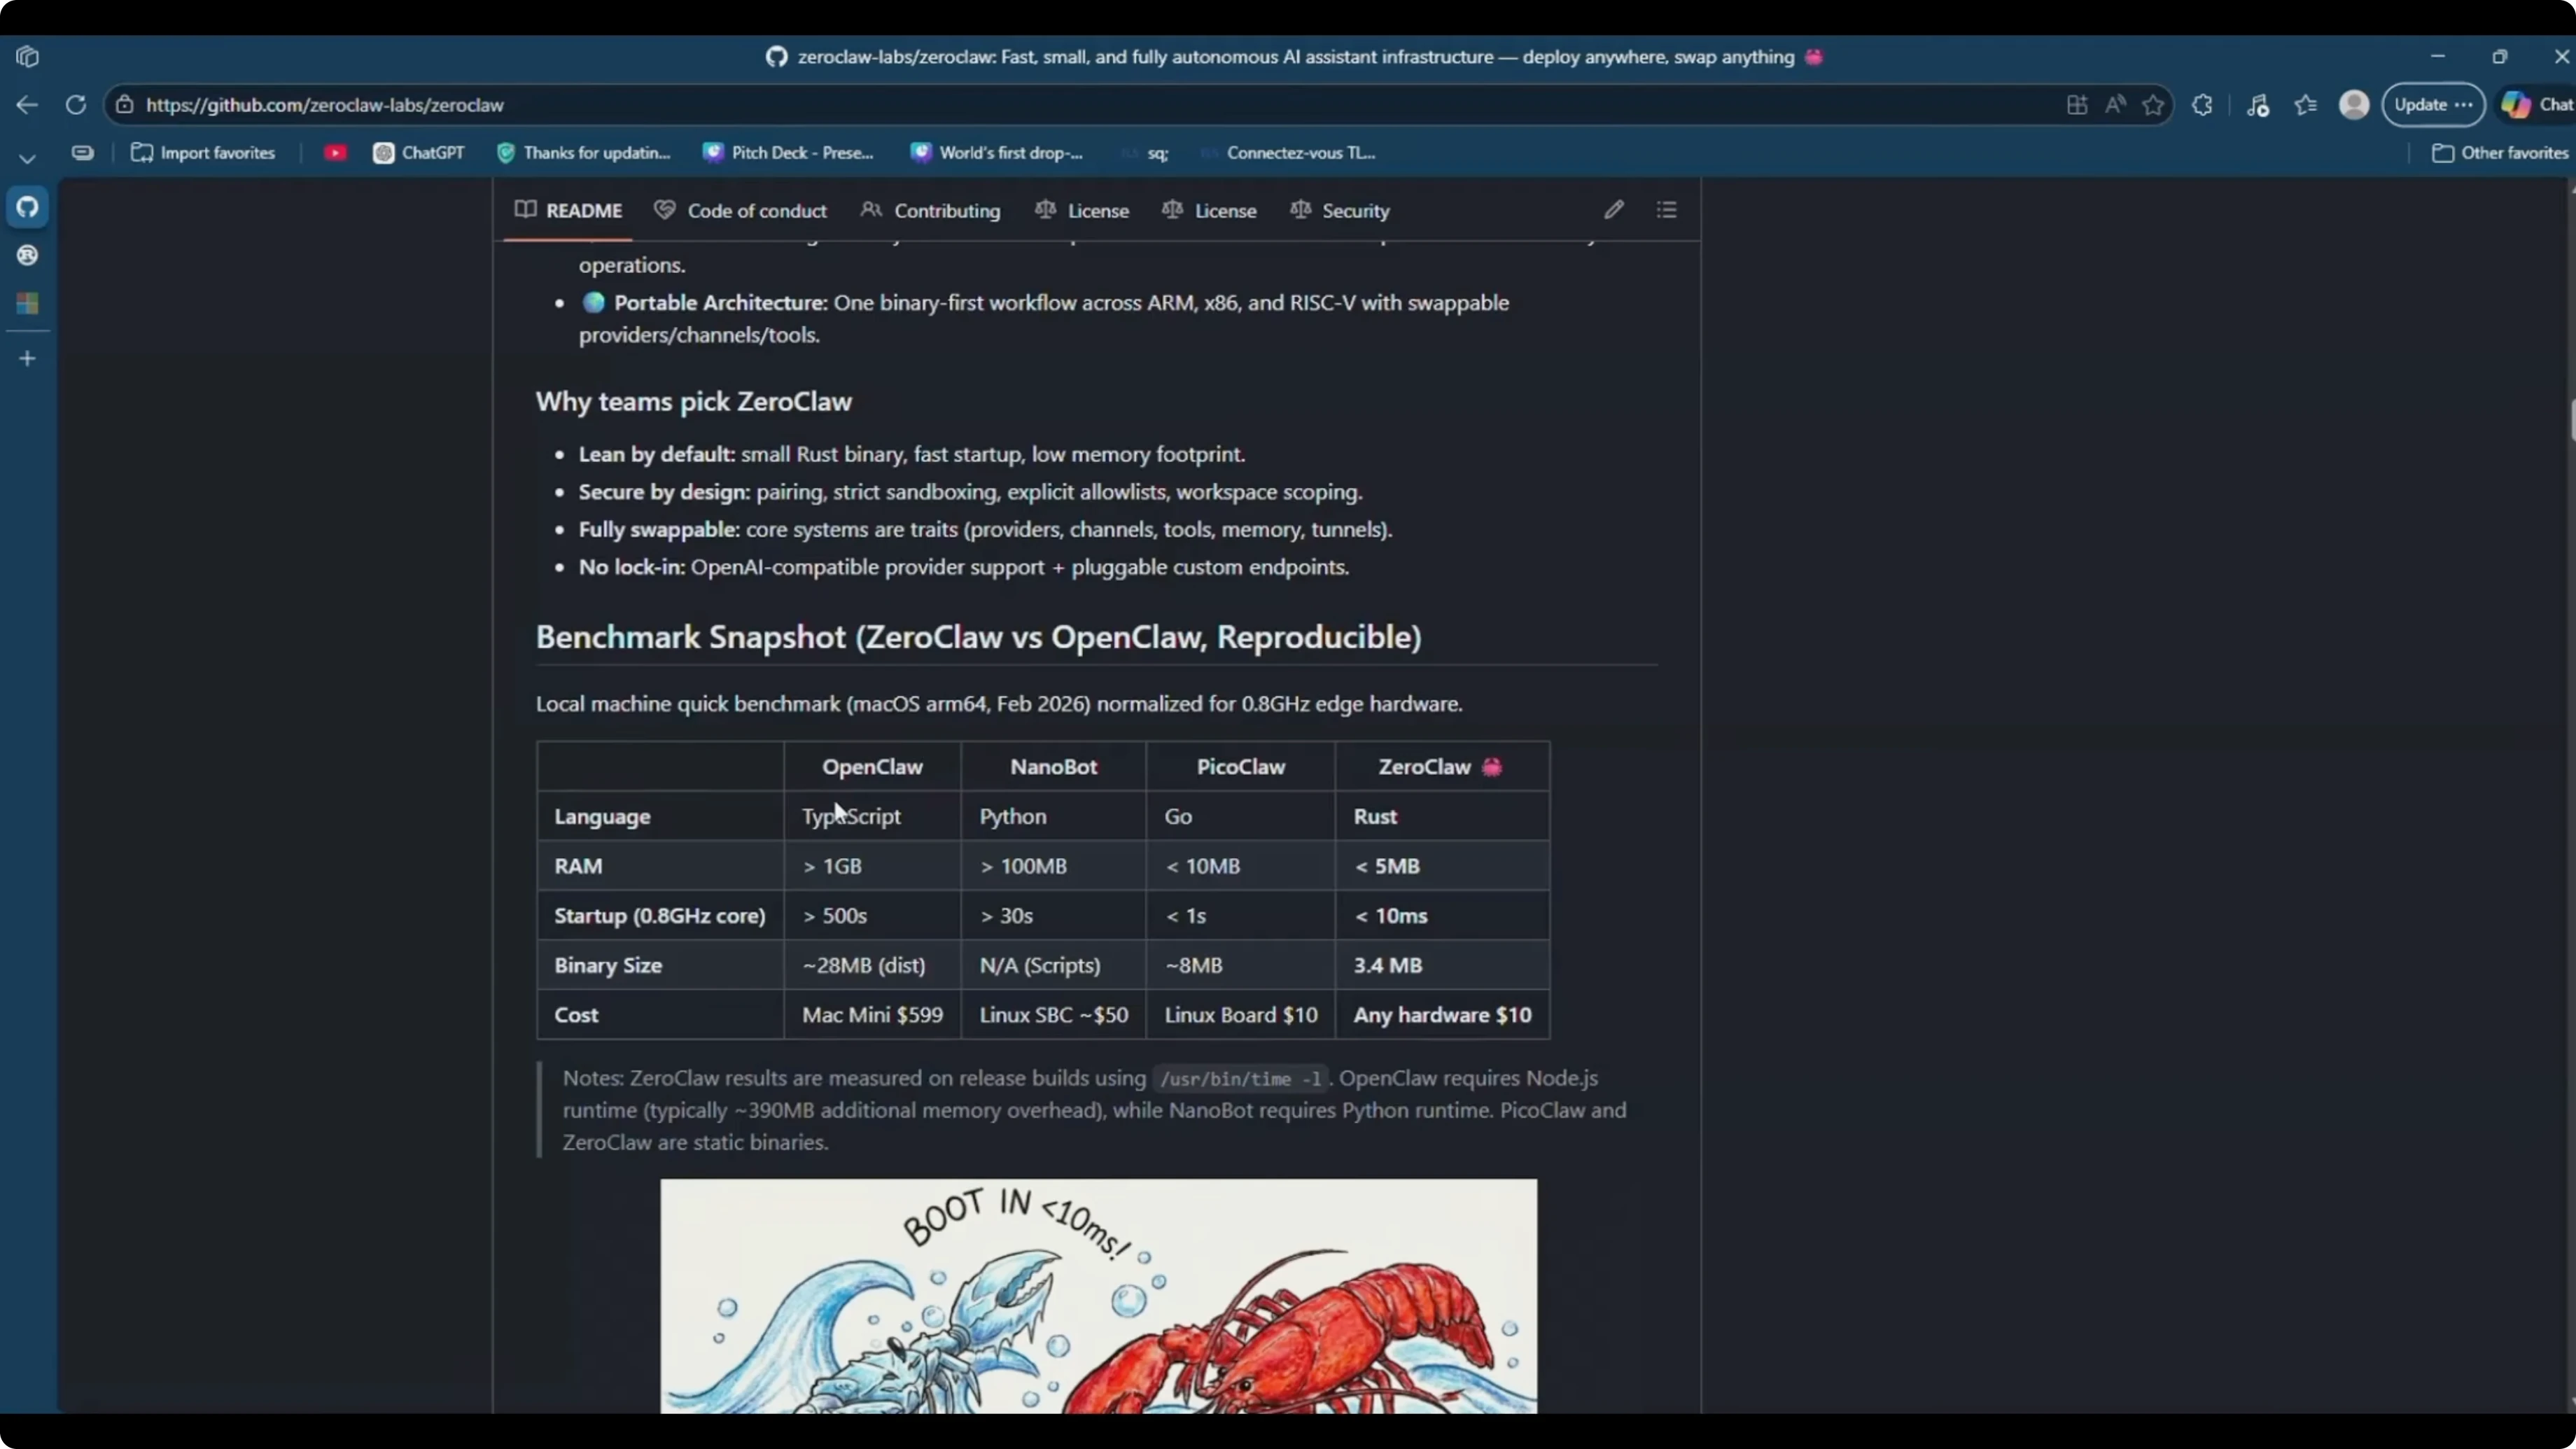
Task: Reload the page with refresh icon
Action: pos(76,105)
